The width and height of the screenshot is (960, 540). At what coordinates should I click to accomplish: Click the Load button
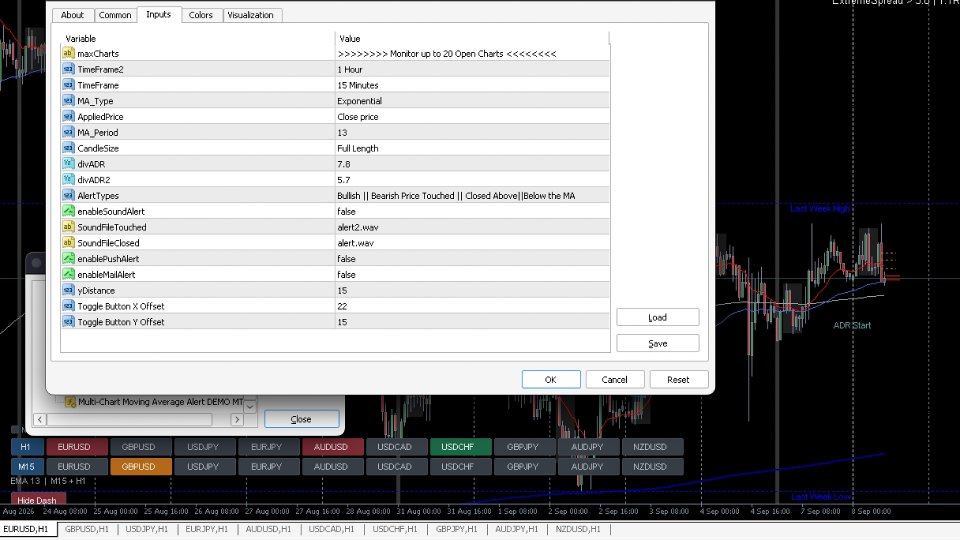[658, 317]
